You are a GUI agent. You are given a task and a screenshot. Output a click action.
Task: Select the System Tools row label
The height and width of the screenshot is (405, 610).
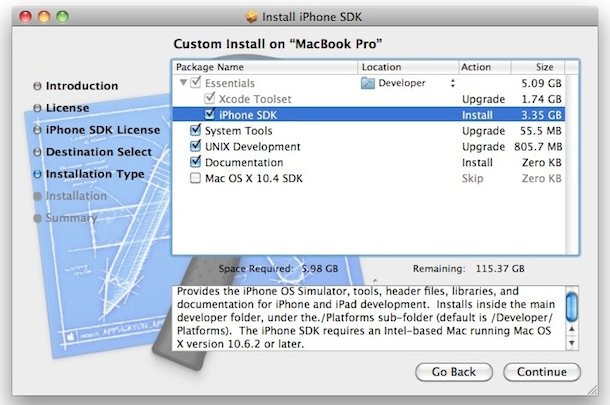point(238,131)
